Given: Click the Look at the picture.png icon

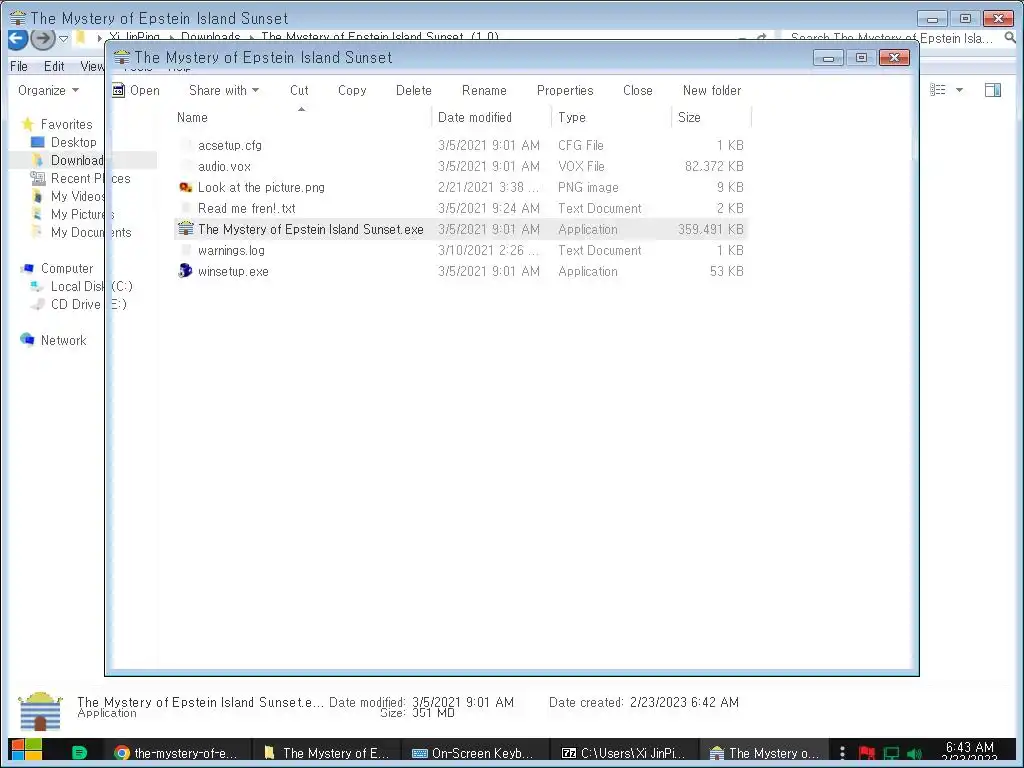Looking at the screenshot, I should click(x=185, y=187).
